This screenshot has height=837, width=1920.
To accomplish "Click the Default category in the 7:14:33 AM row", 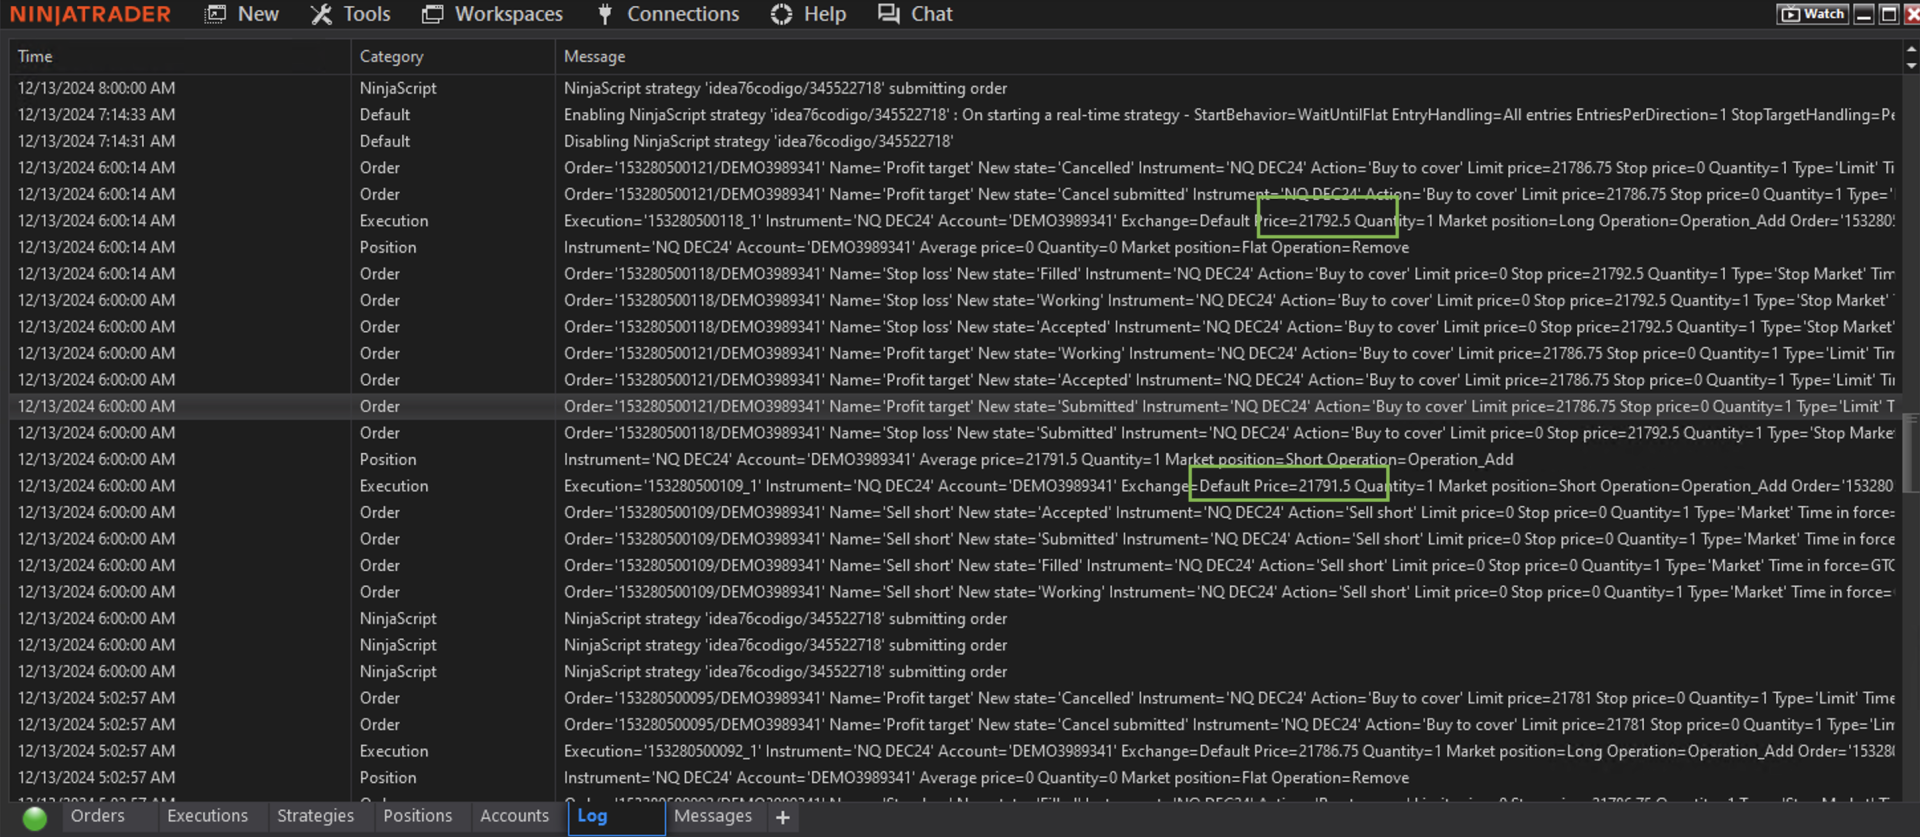I will point(385,115).
